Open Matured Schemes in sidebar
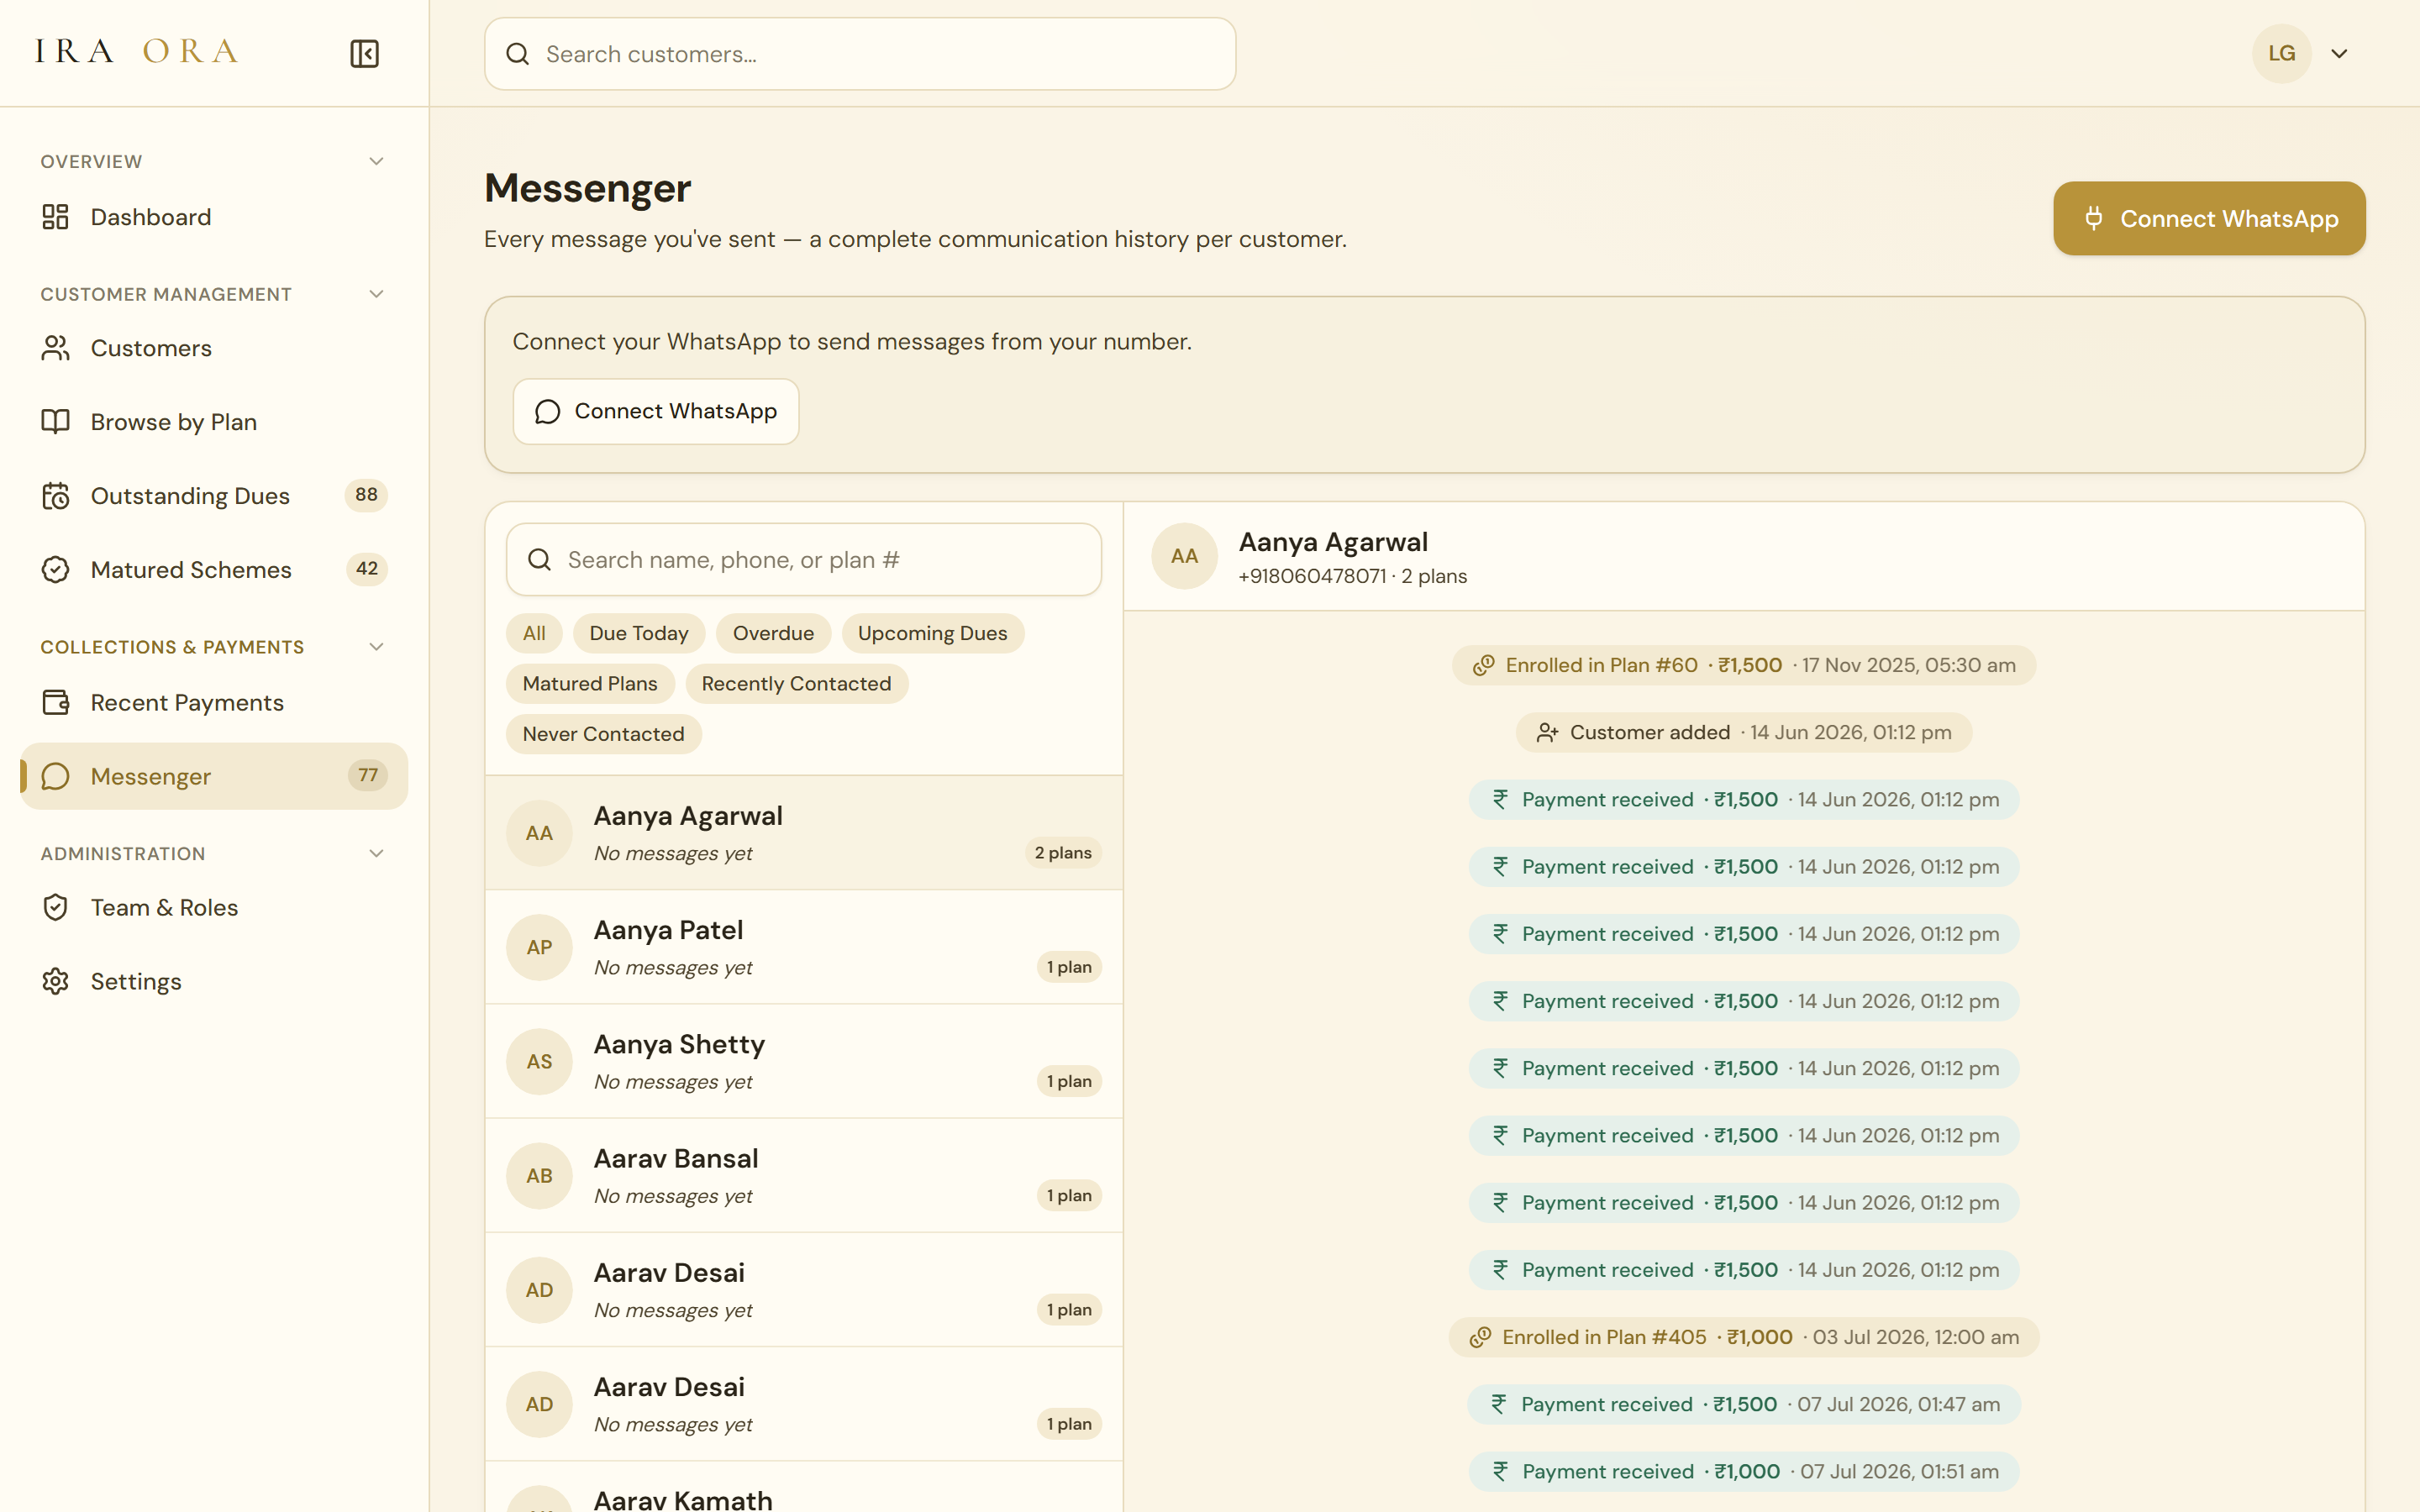This screenshot has height=1512, width=2420. click(x=214, y=570)
